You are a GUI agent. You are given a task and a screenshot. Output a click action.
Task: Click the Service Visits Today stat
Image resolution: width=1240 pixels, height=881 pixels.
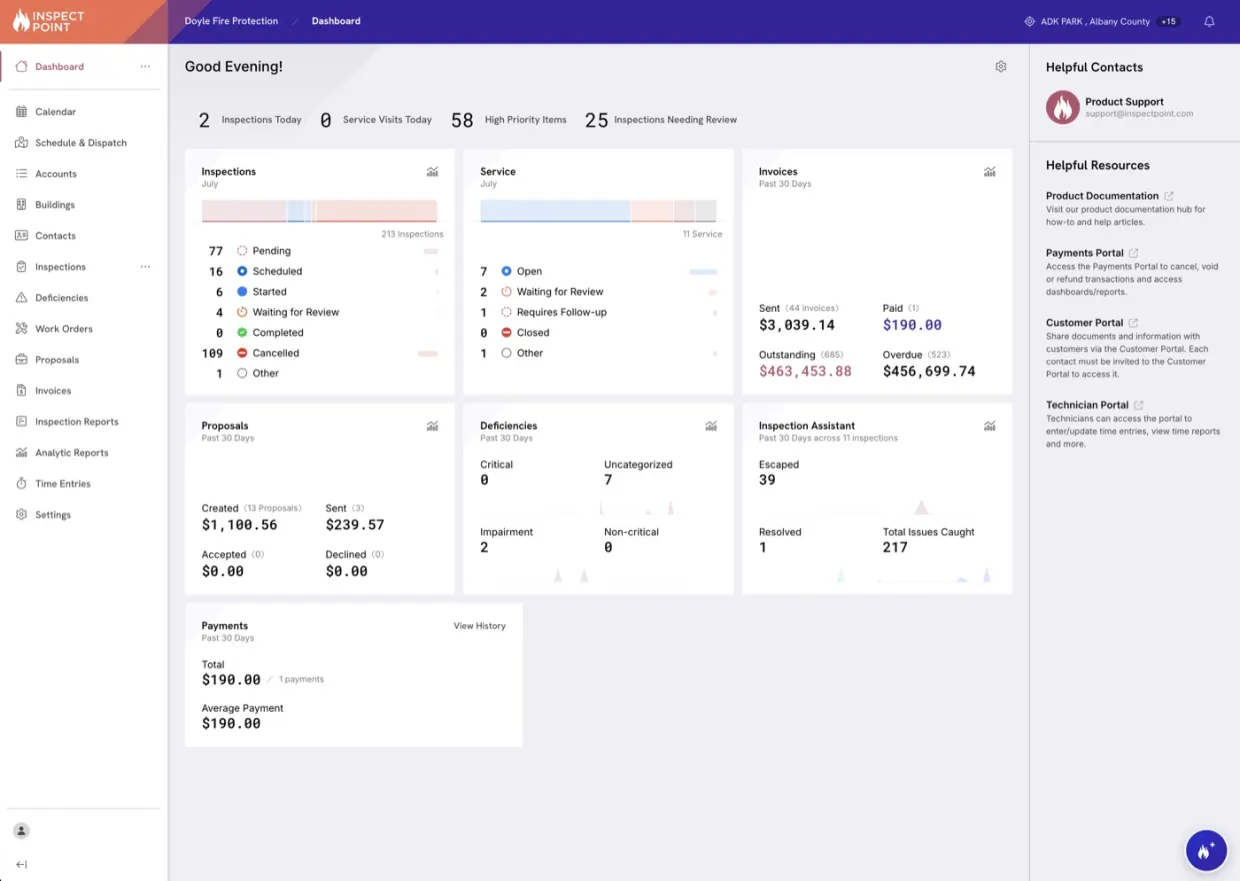click(376, 120)
